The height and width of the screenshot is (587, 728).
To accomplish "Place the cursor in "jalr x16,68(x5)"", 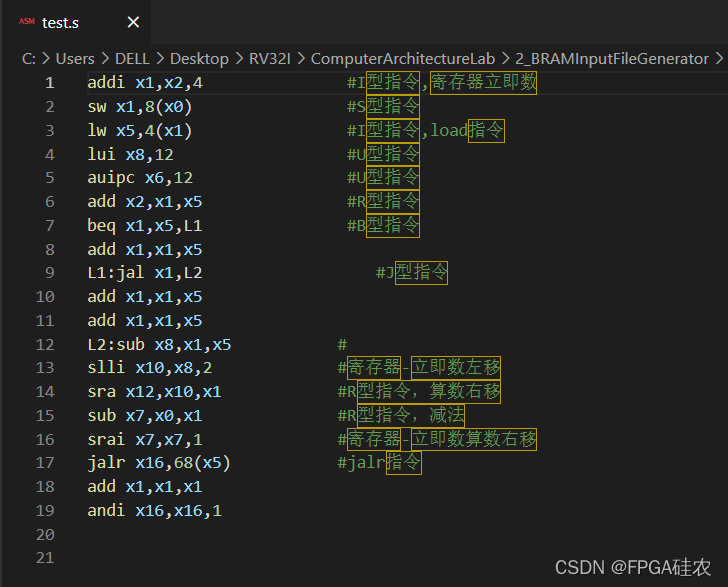I will coord(159,463).
